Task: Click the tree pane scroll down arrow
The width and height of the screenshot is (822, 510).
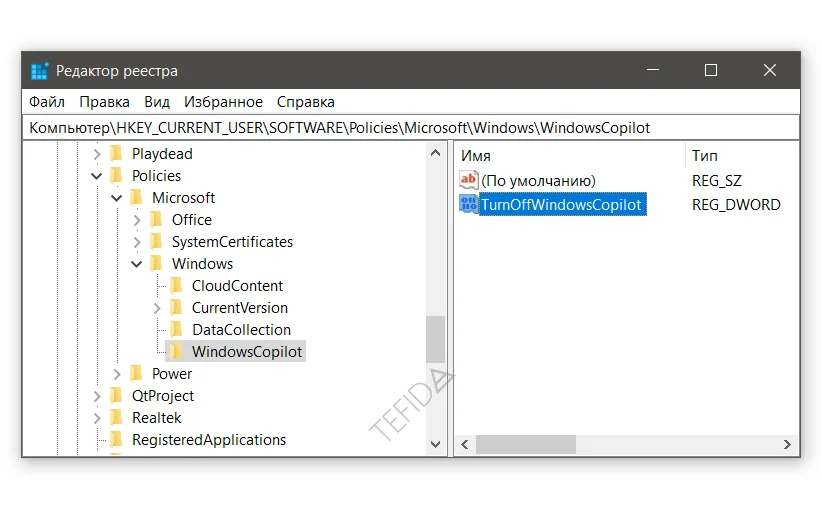Action: pyautogui.click(x=435, y=444)
